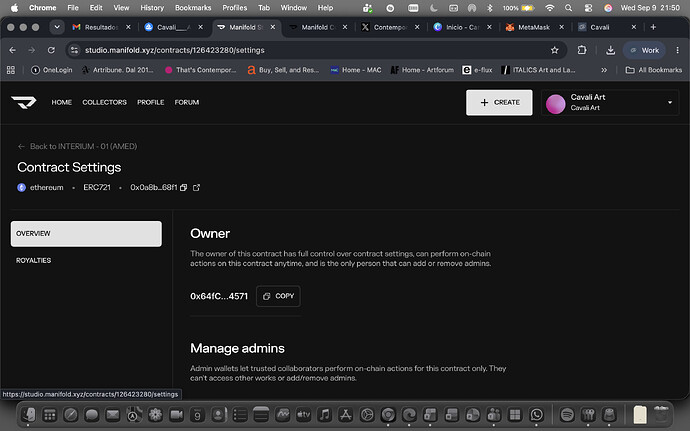Open Music from the dock
The height and width of the screenshot is (431, 690).
(325, 415)
